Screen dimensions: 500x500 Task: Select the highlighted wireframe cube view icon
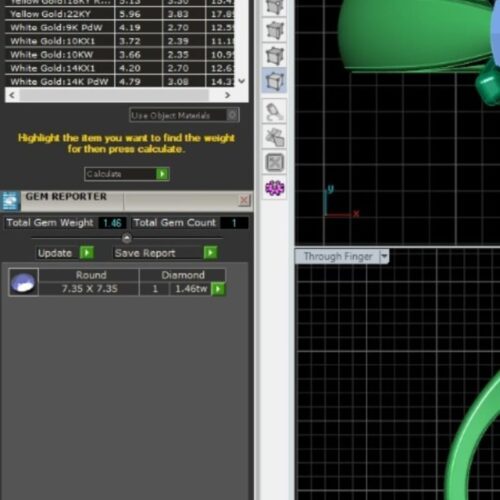[274, 80]
